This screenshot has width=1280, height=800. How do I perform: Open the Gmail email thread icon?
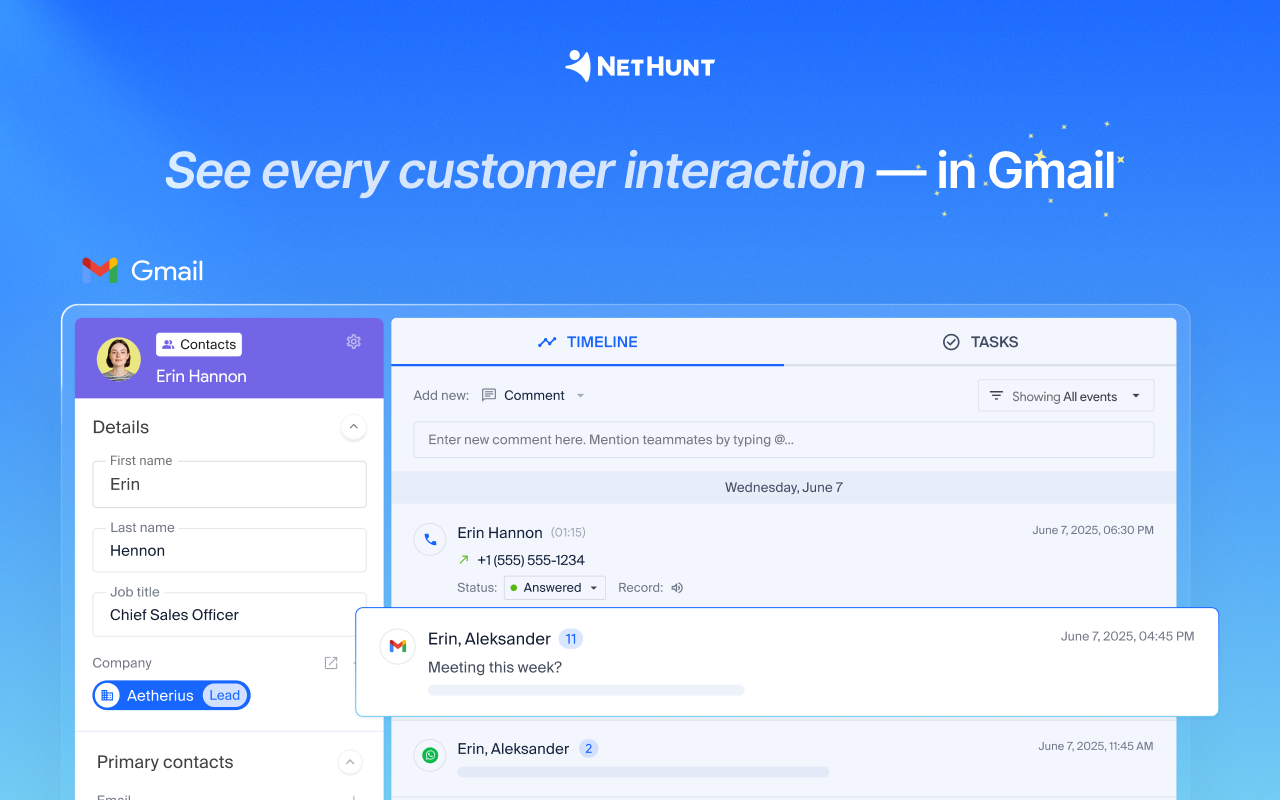tap(398, 646)
